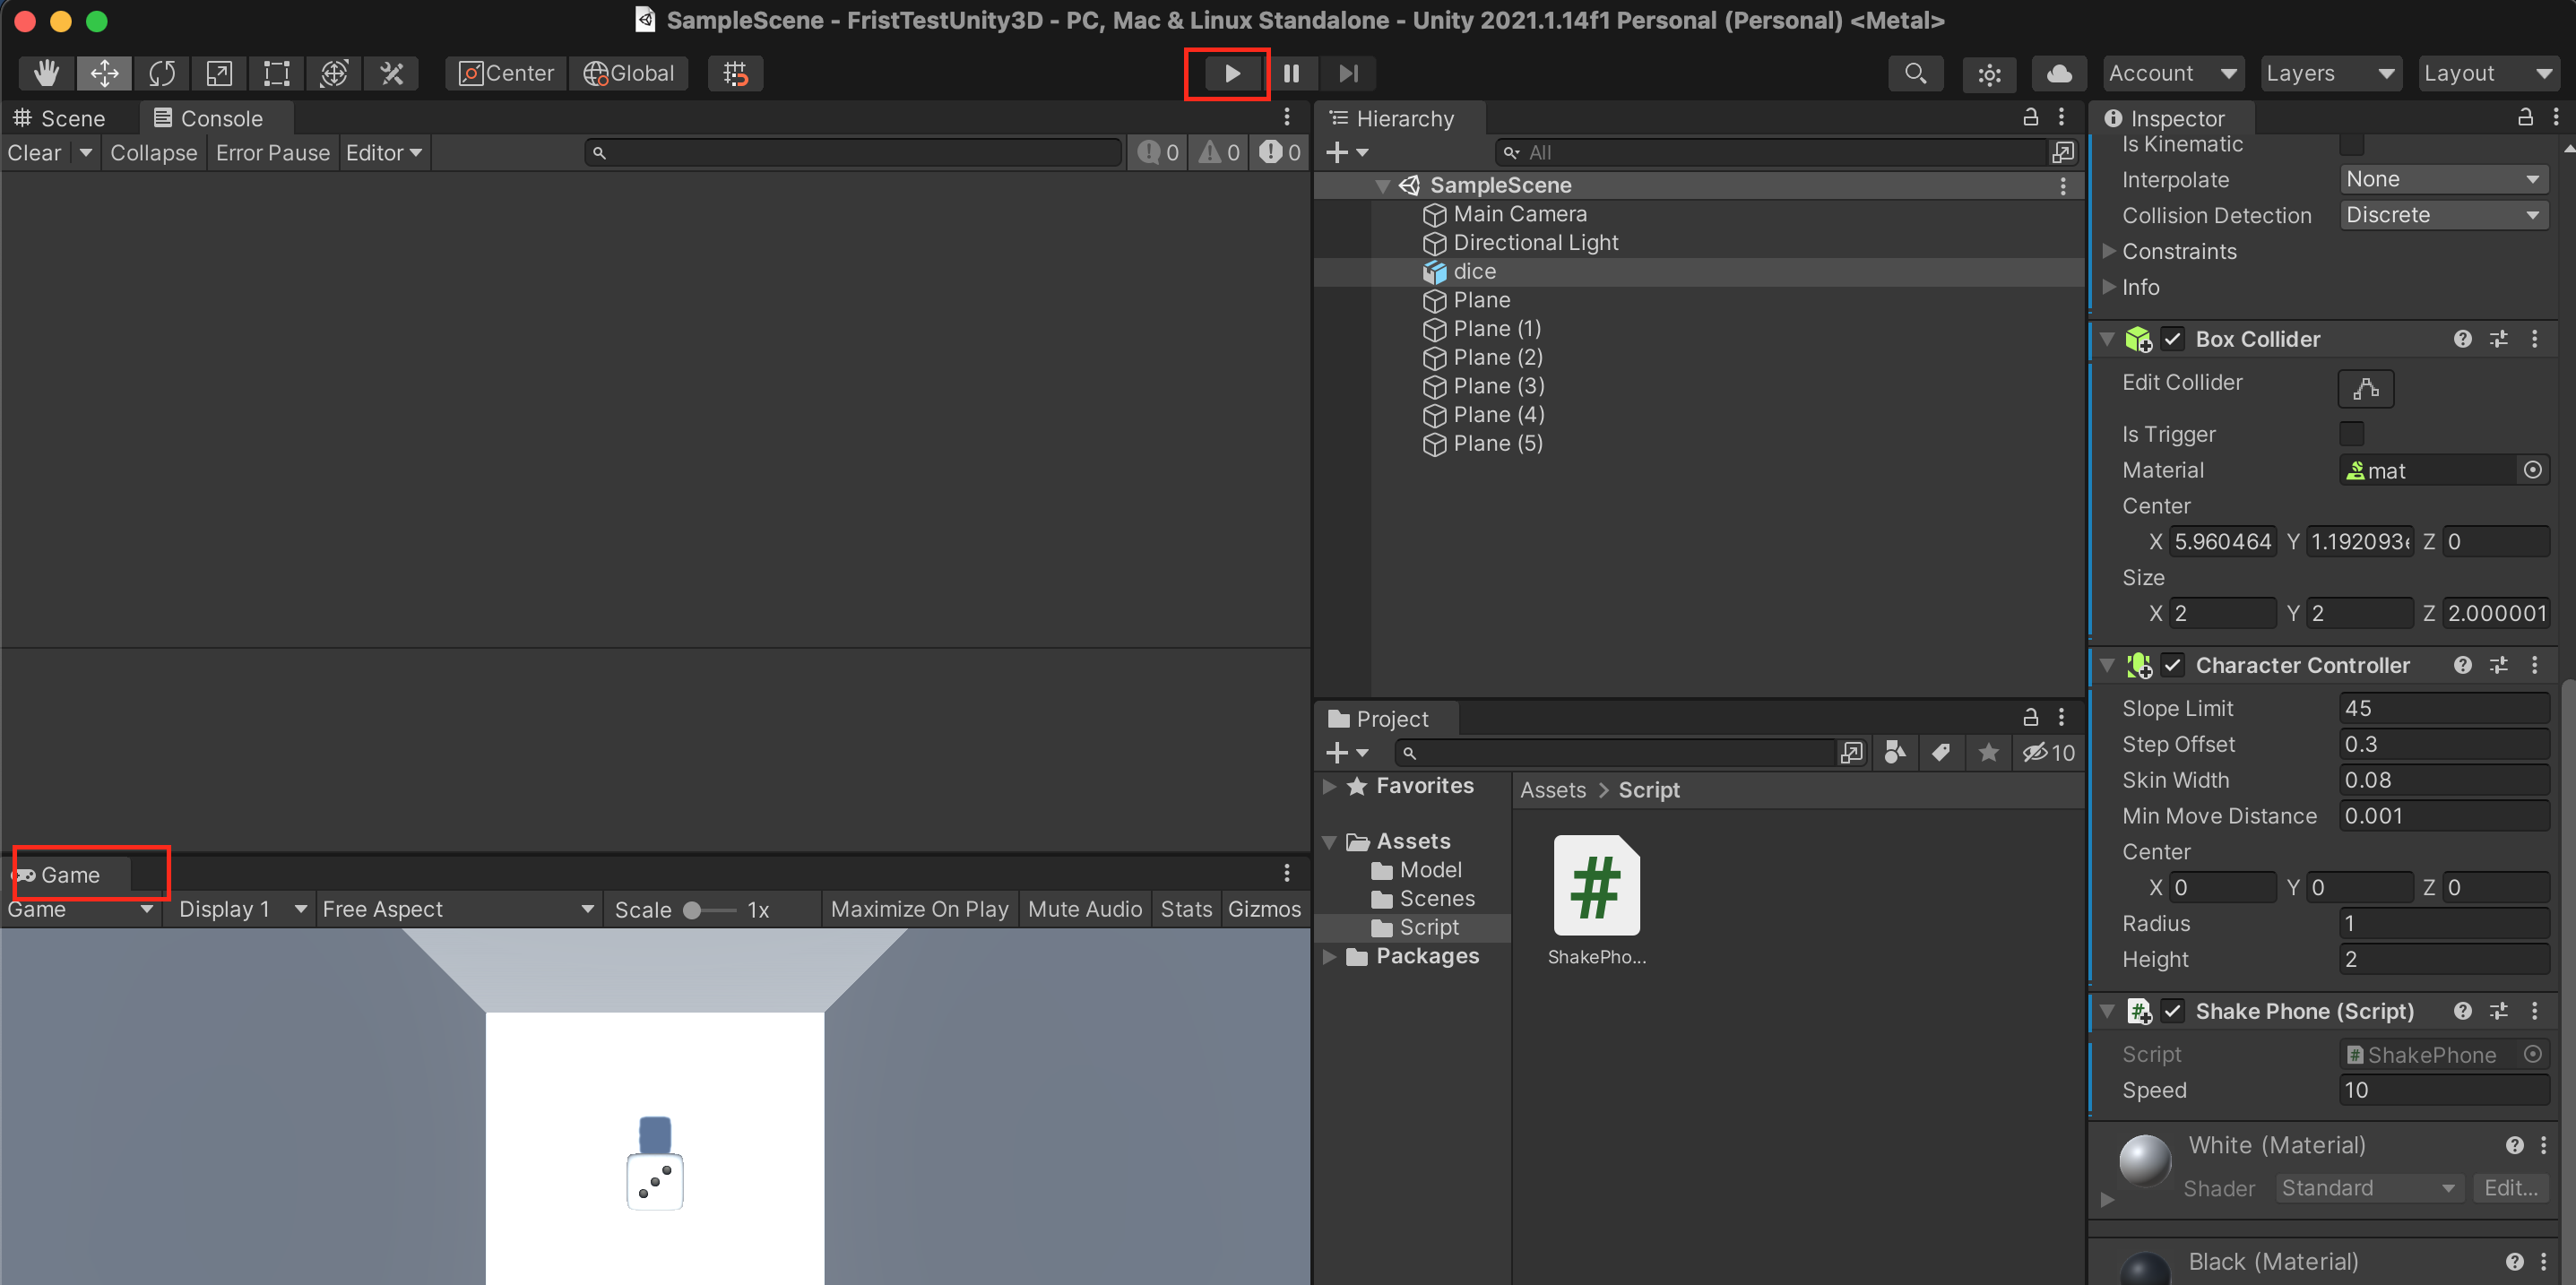Open the cloud services icon
Viewport: 2576px width, 1285px height.
click(x=2058, y=73)
